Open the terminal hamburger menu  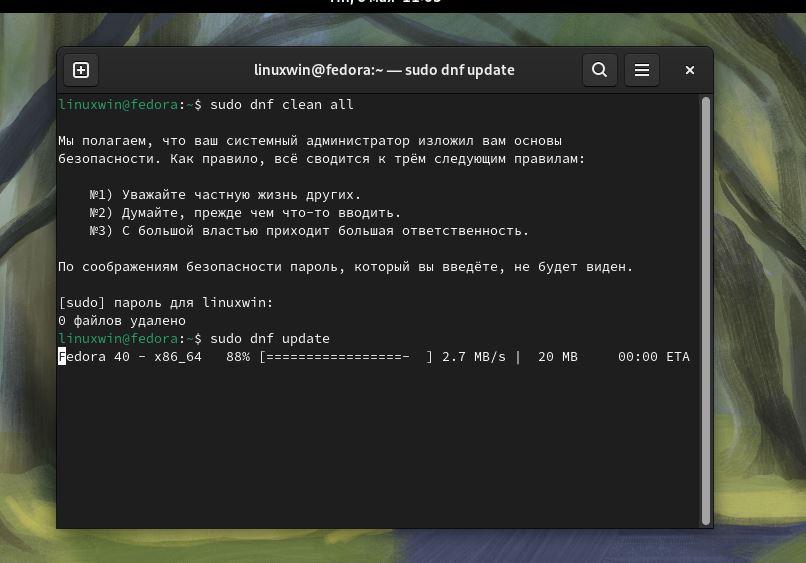[642, 70]
